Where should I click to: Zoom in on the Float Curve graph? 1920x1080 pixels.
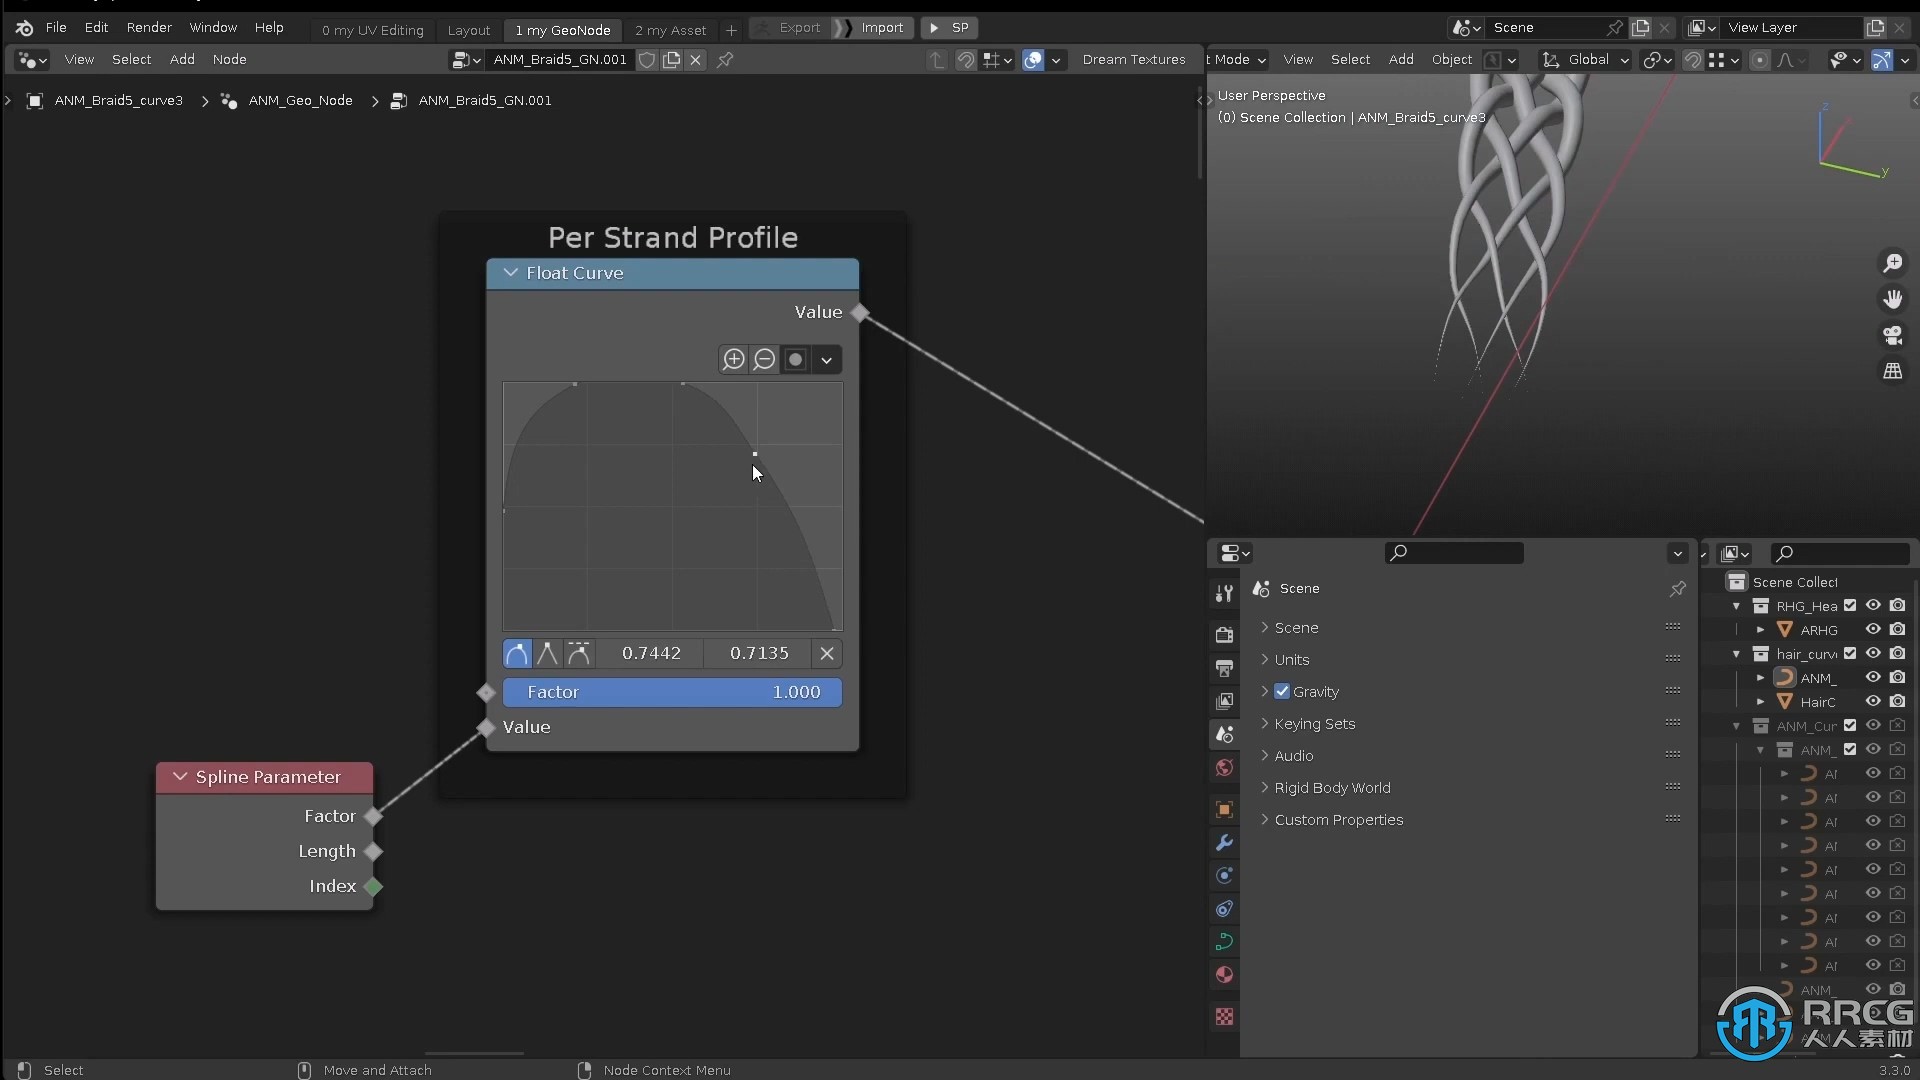click(733, 359)
